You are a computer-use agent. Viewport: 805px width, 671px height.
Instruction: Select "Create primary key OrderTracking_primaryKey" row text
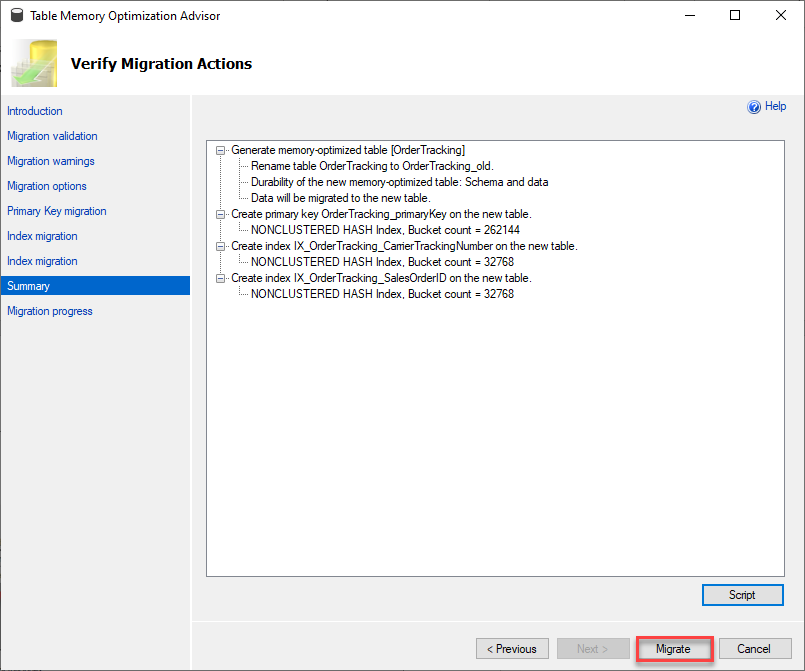tap(381, 214)
